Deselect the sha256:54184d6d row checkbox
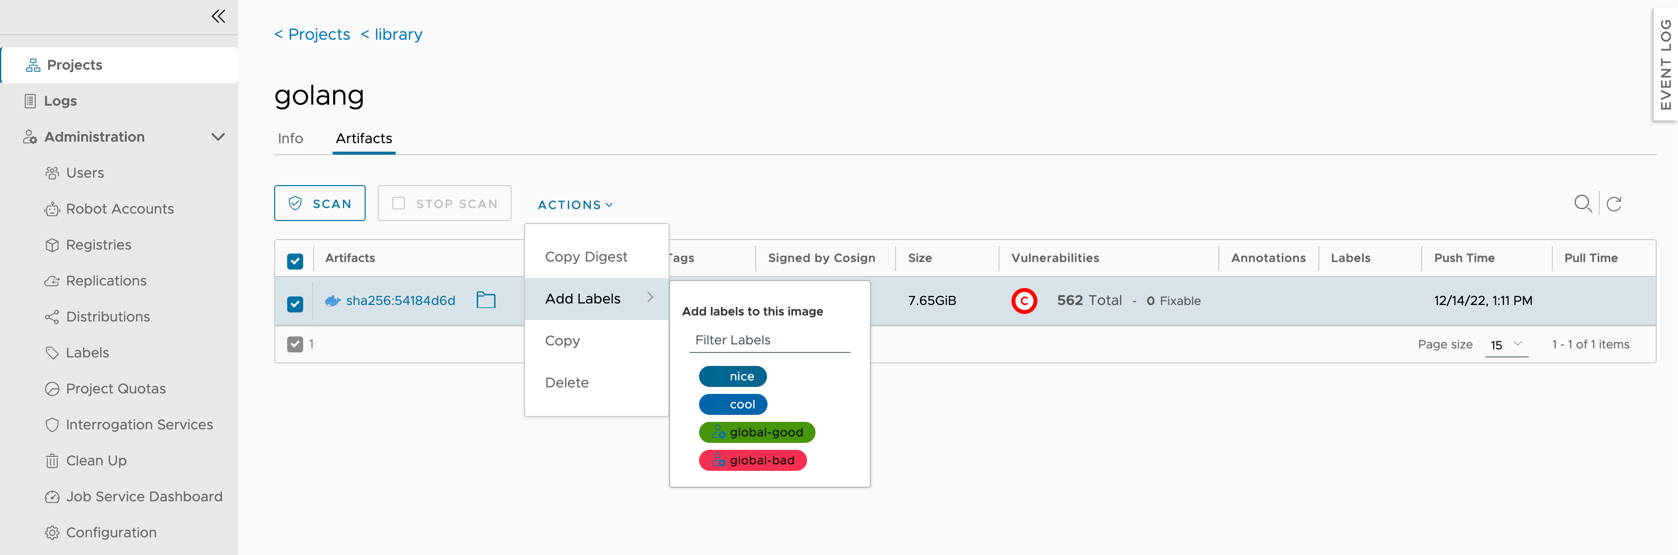 [295, 303]
